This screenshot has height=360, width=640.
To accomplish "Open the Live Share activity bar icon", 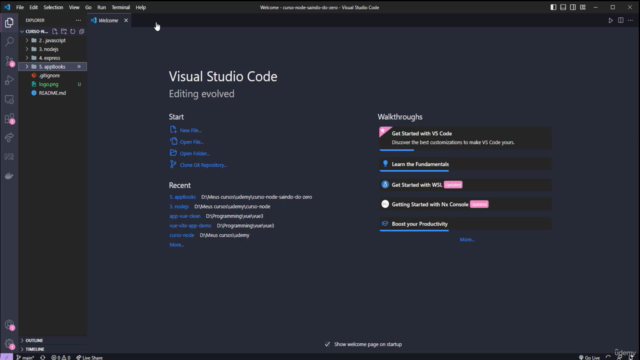I will 9,138.
